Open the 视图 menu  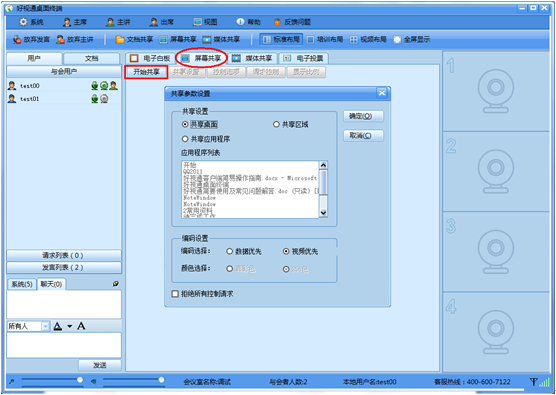tap(205, 22)
